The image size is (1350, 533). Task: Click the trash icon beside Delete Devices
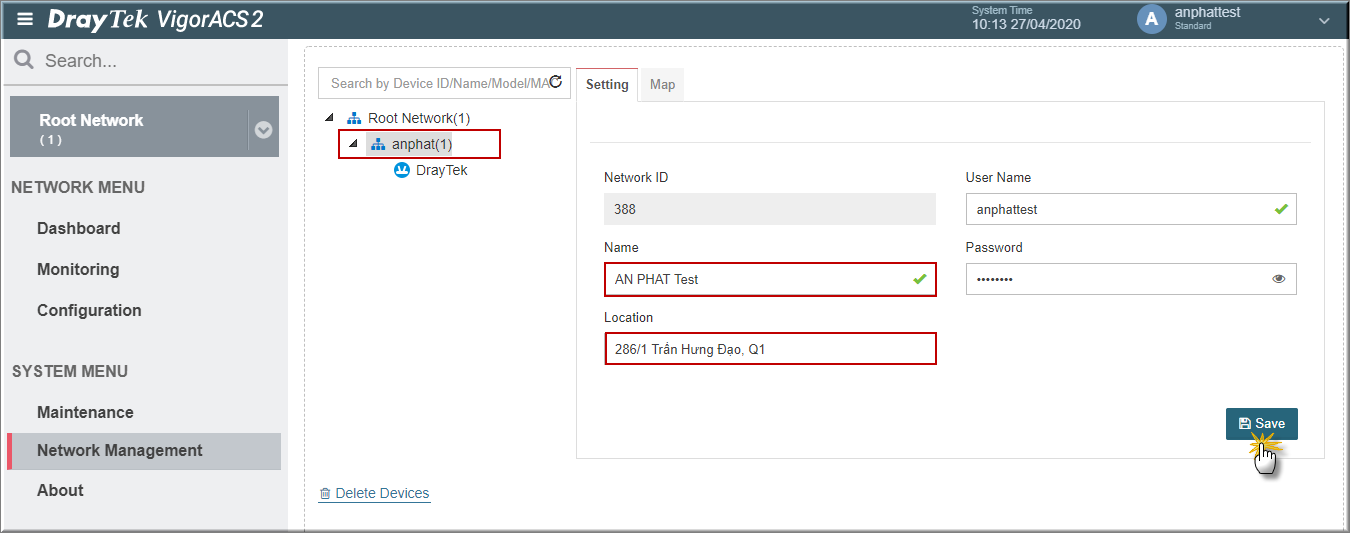[325, 494]
